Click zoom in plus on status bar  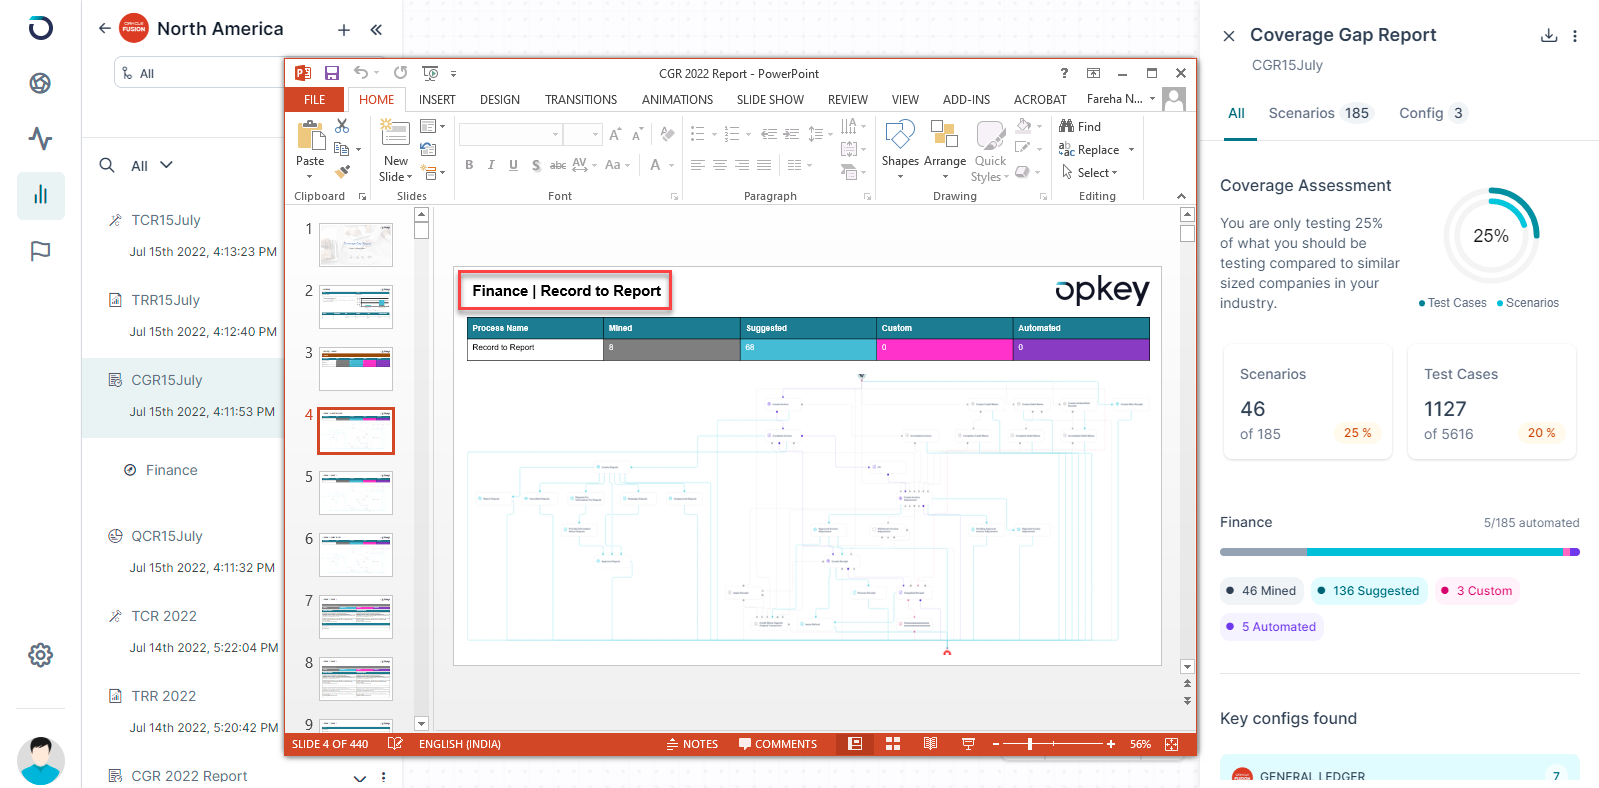point(1111,744)
